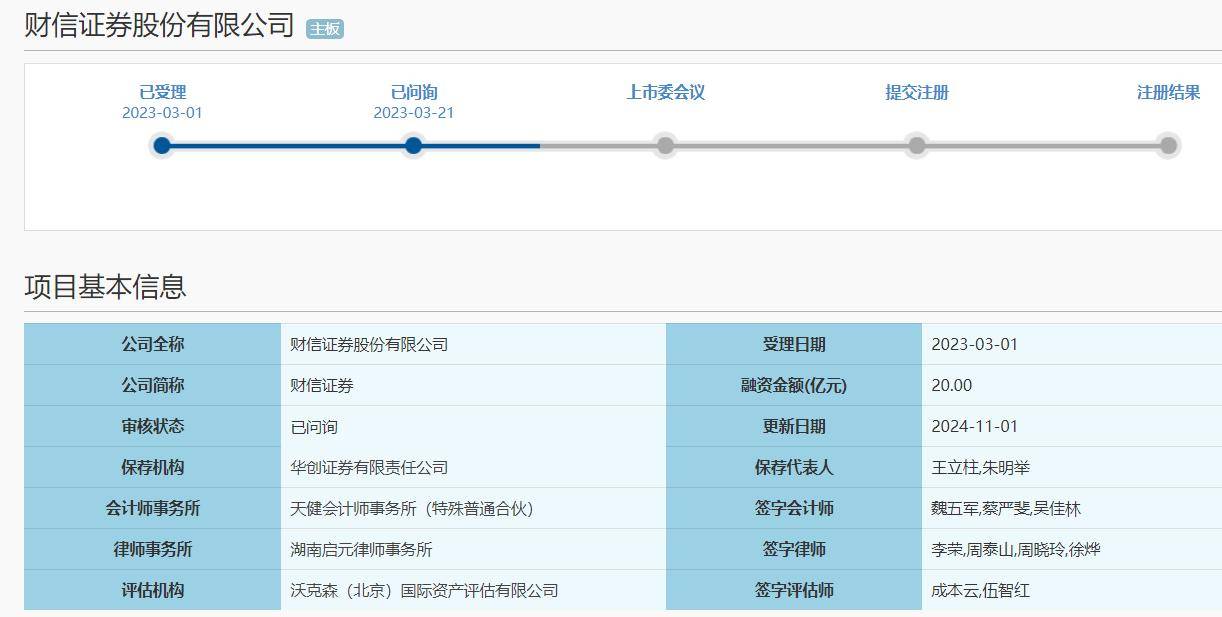The width and height of the screenshot is (1222, 617).
Task: Select 王立柱,朱明举 representatives value
Action: (x=980, y=467)
